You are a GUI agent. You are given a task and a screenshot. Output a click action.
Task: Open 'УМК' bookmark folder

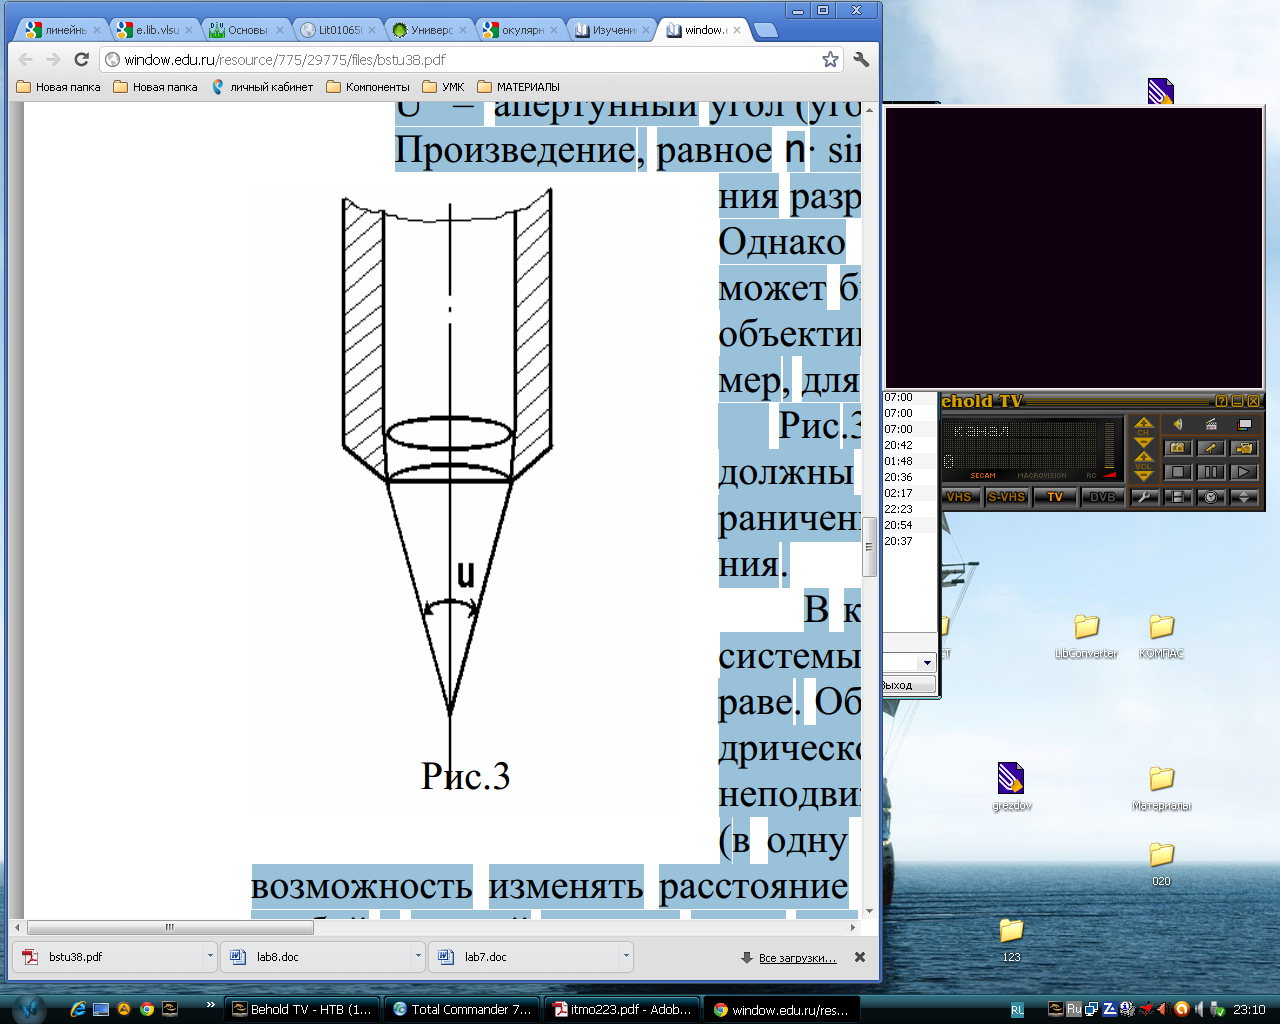pyautogui.click(x=444, y=87)
